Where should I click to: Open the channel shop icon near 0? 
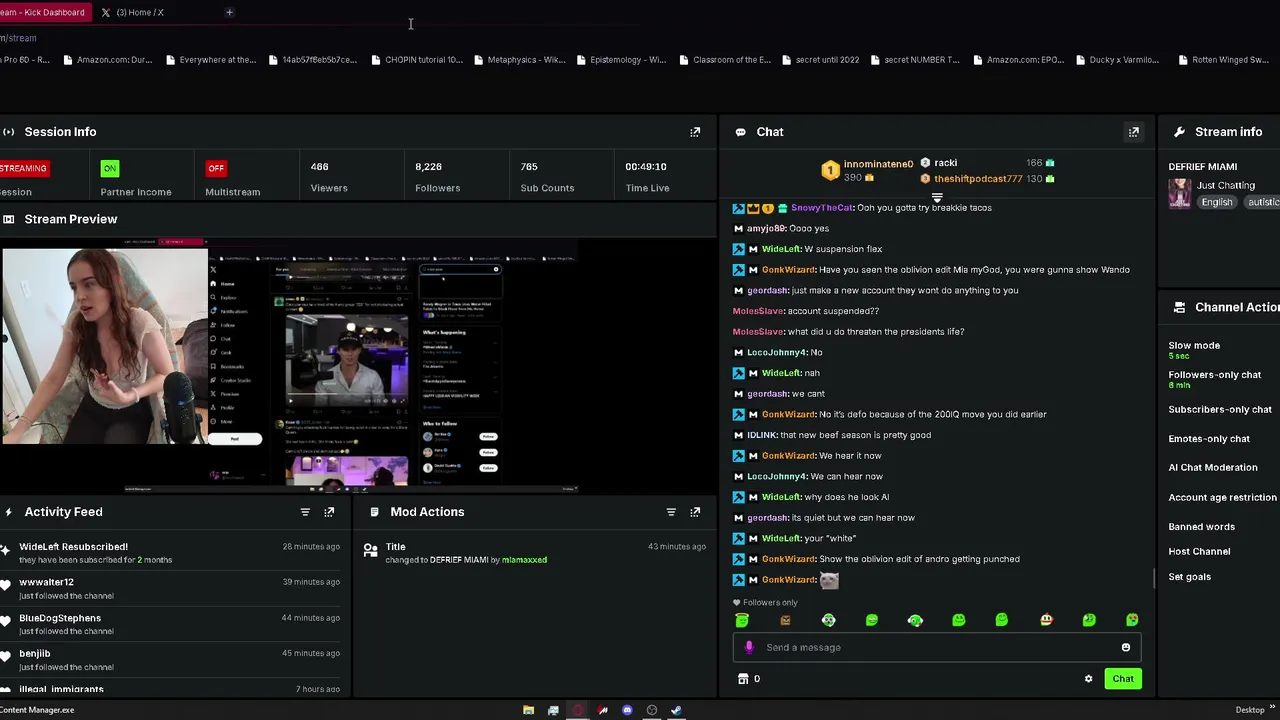click(743, 679)
